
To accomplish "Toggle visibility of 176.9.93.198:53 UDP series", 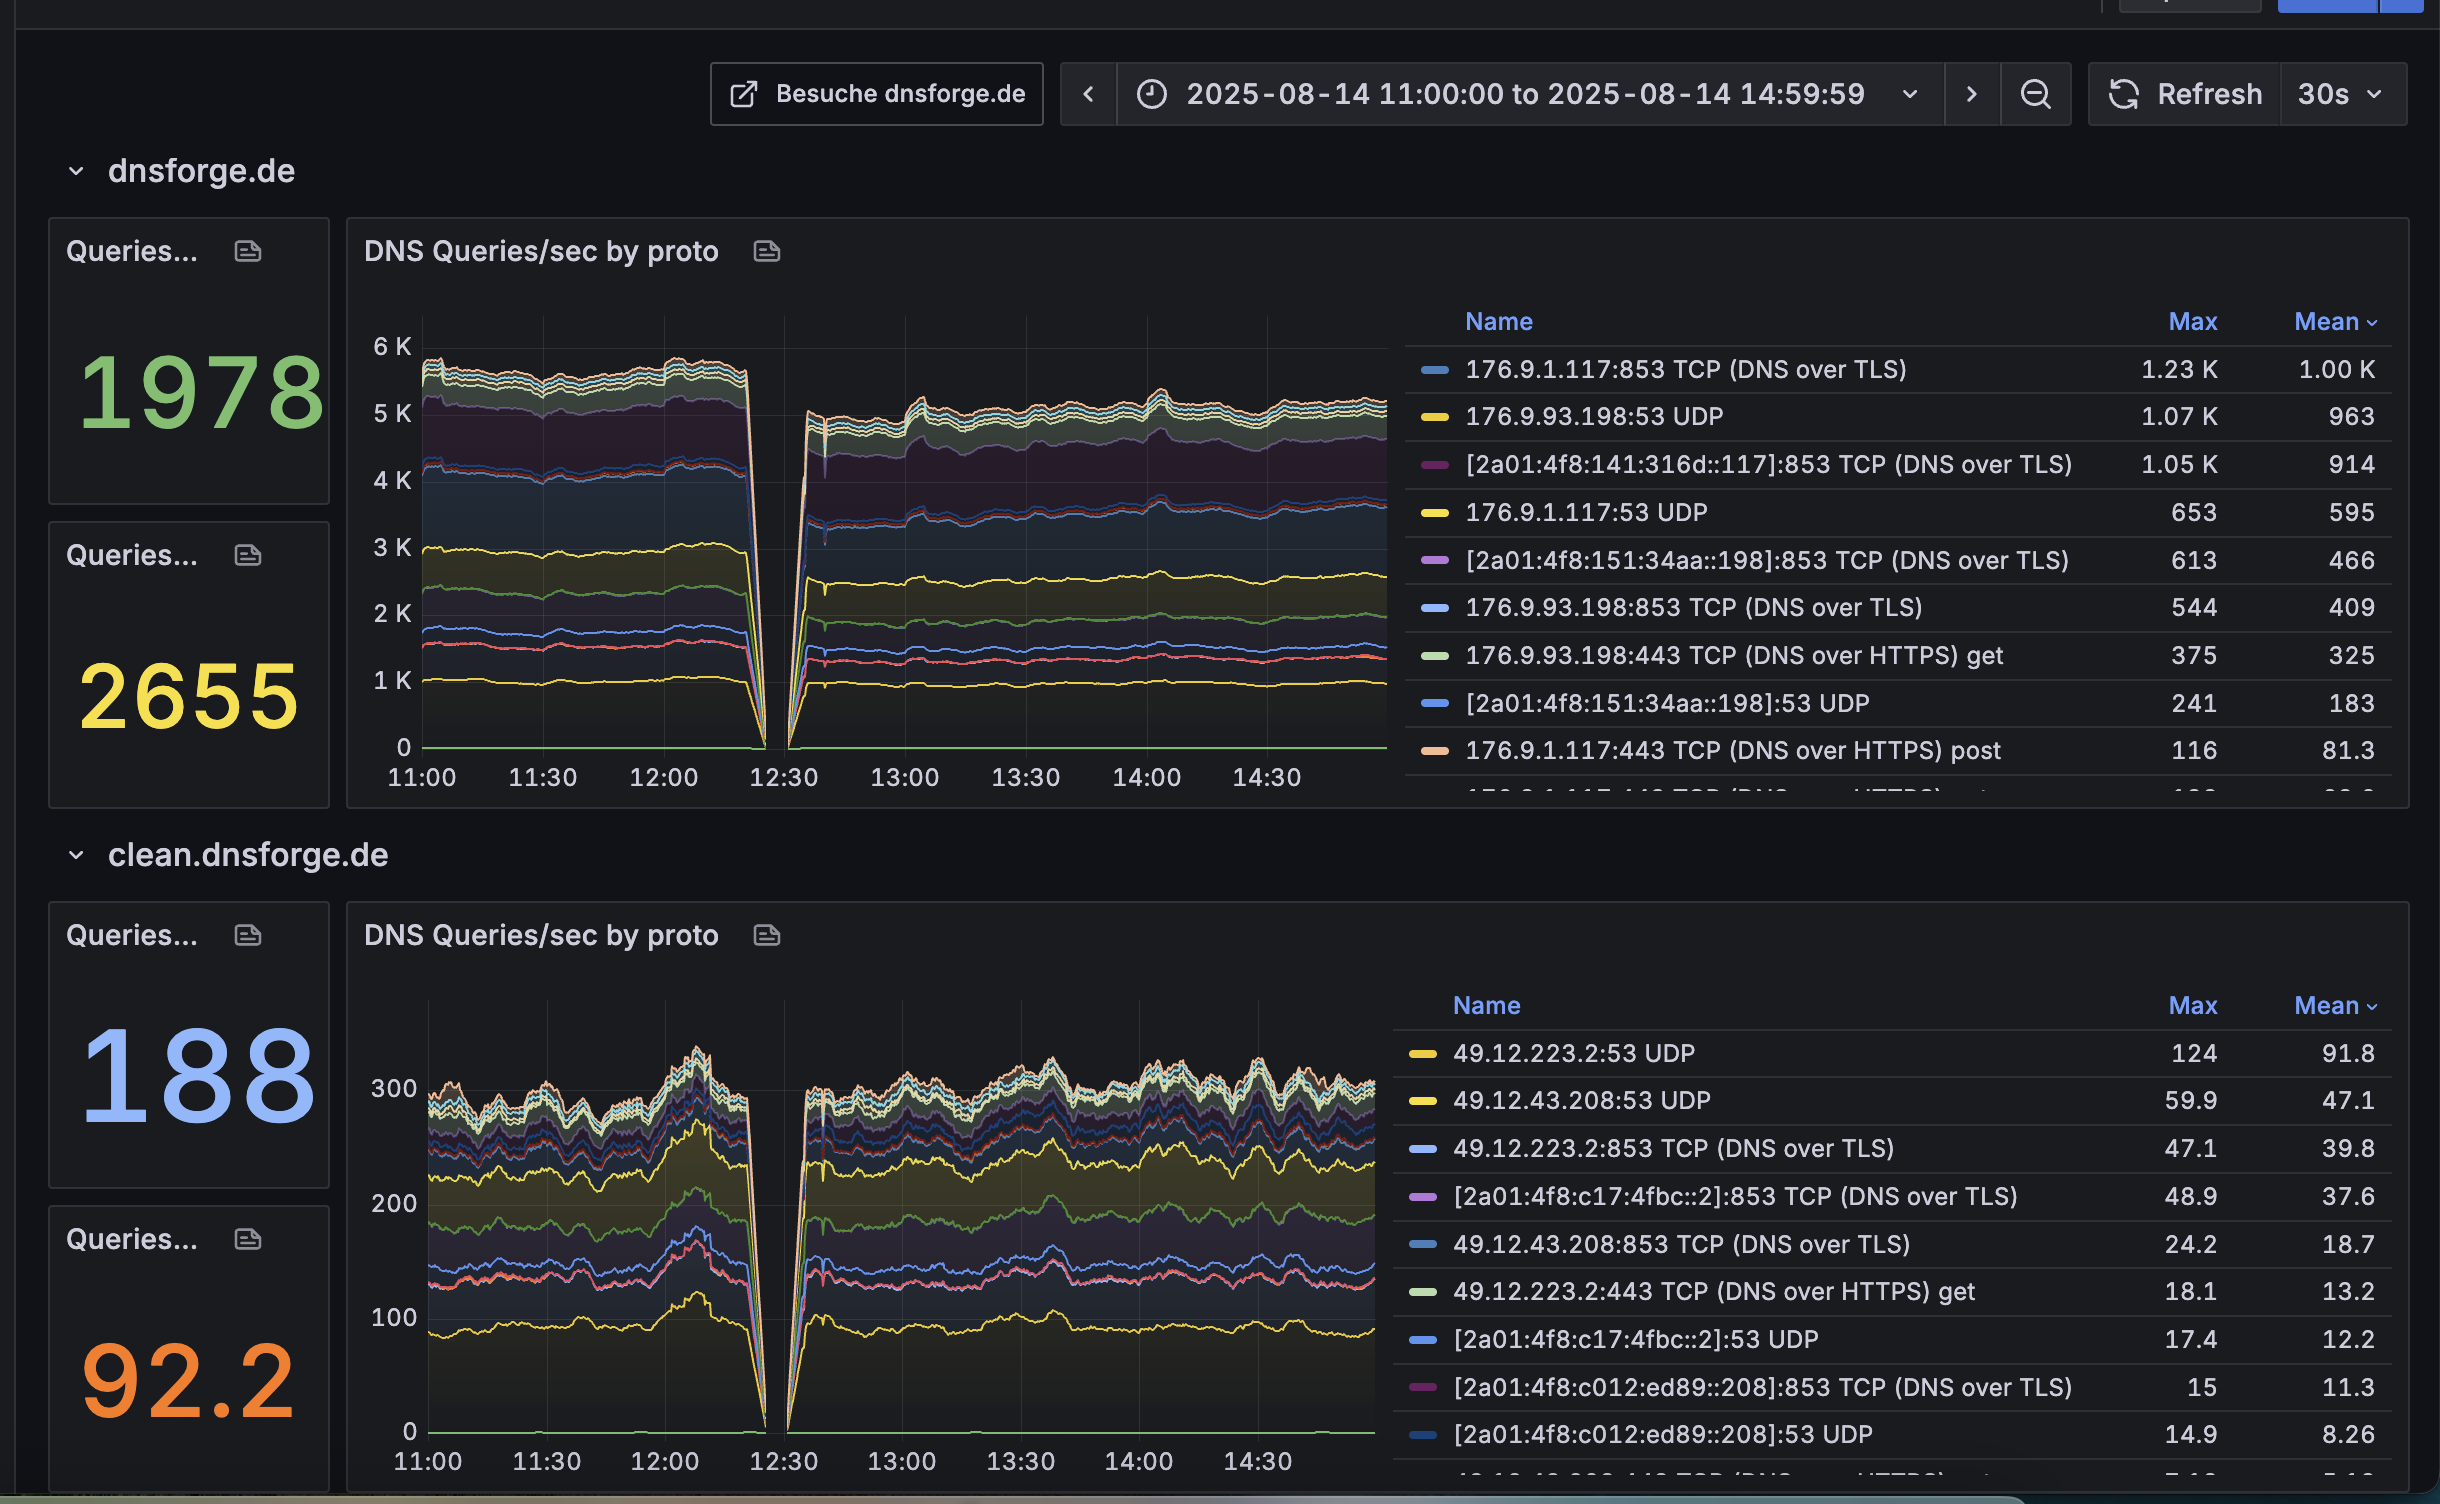I will click(x=1594, y=416).
